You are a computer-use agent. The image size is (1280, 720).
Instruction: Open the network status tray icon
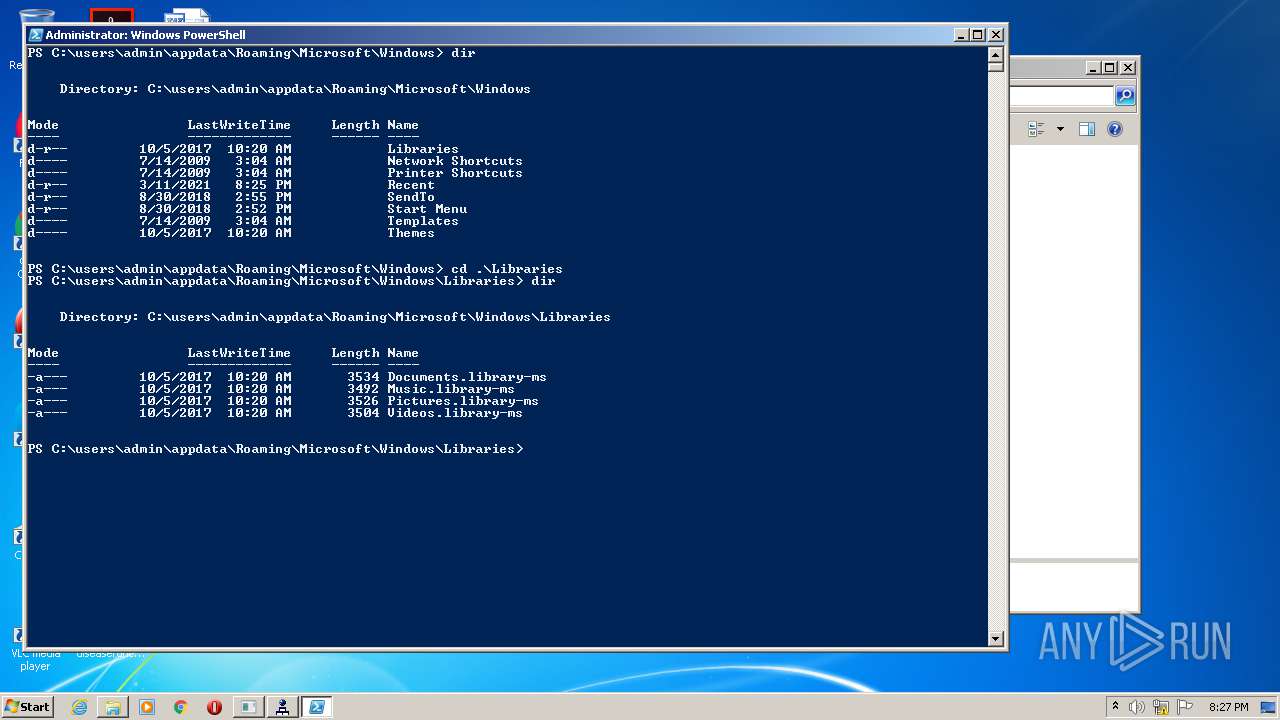coord(1161,707)
